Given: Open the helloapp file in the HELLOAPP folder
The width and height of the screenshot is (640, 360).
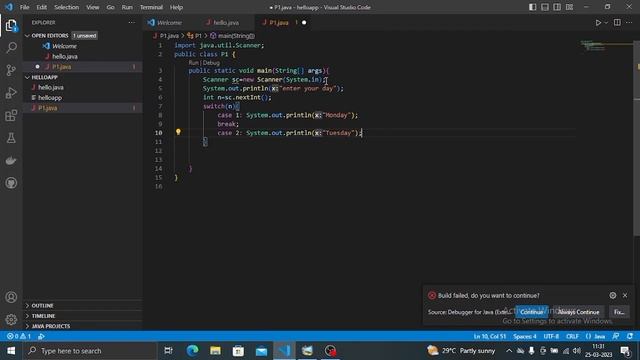Looking at the screenshot, I should coord(82,98).
